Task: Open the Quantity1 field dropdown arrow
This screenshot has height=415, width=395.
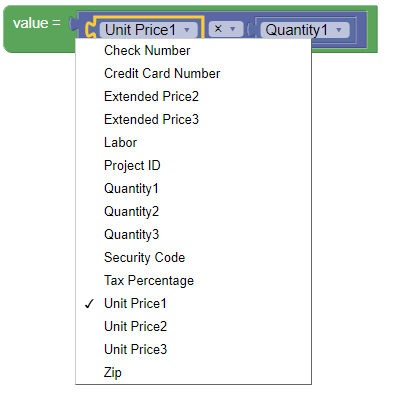Action: 339,30
